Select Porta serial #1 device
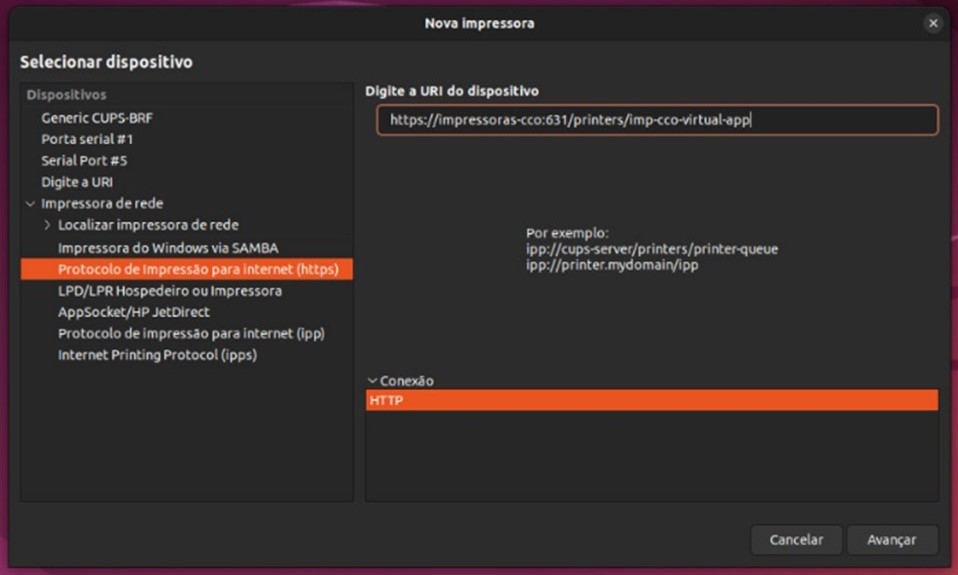 (x=87, y=139)
